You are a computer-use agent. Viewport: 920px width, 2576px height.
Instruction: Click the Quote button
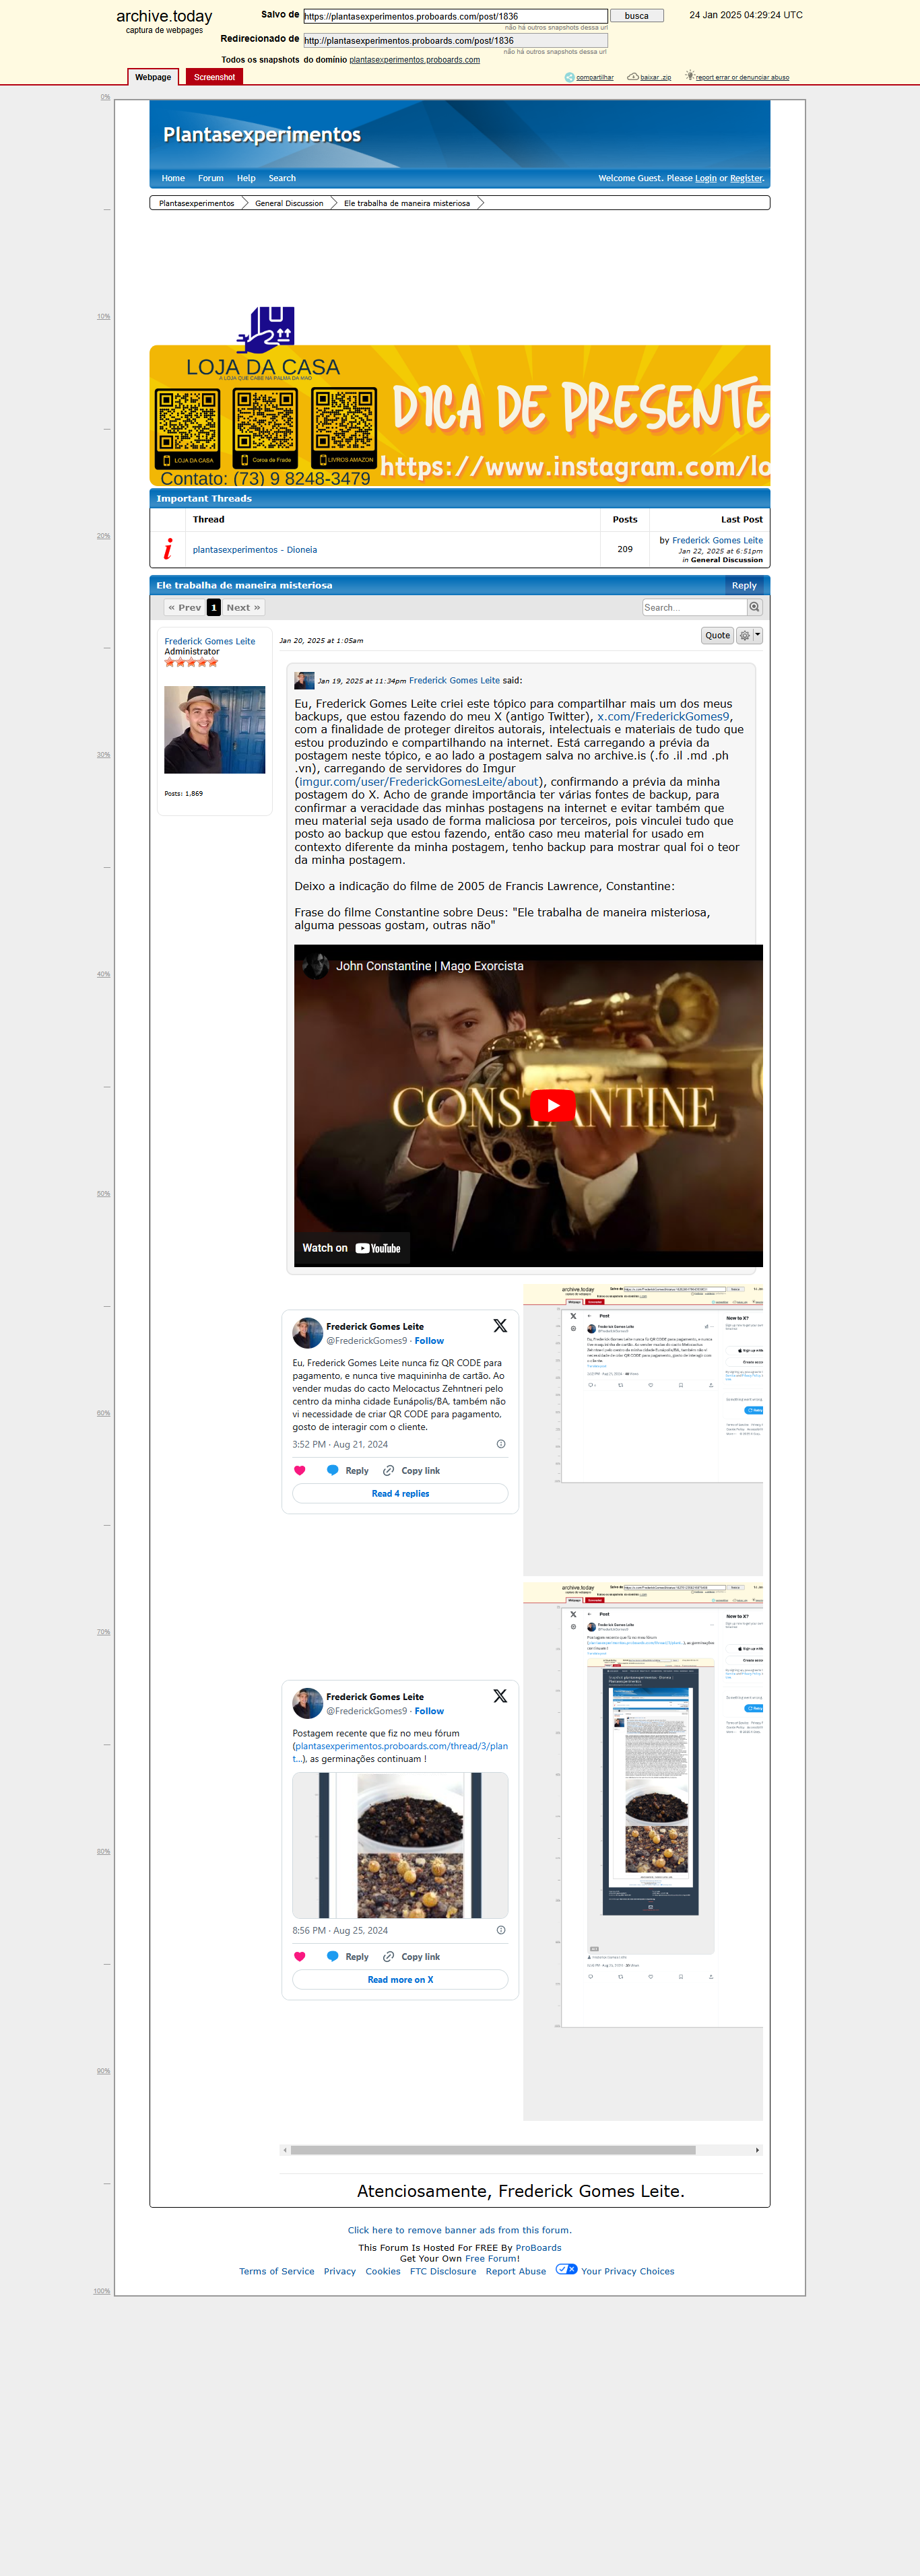717,635
